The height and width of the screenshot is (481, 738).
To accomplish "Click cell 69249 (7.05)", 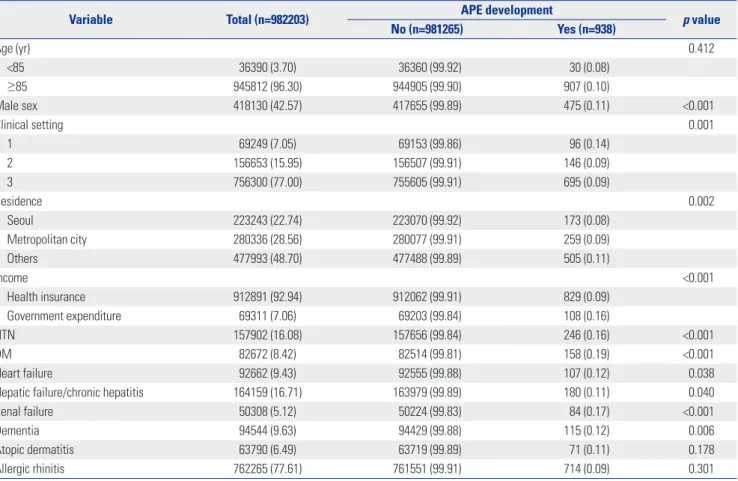I will pyautogui.click(x=267, y=144).
